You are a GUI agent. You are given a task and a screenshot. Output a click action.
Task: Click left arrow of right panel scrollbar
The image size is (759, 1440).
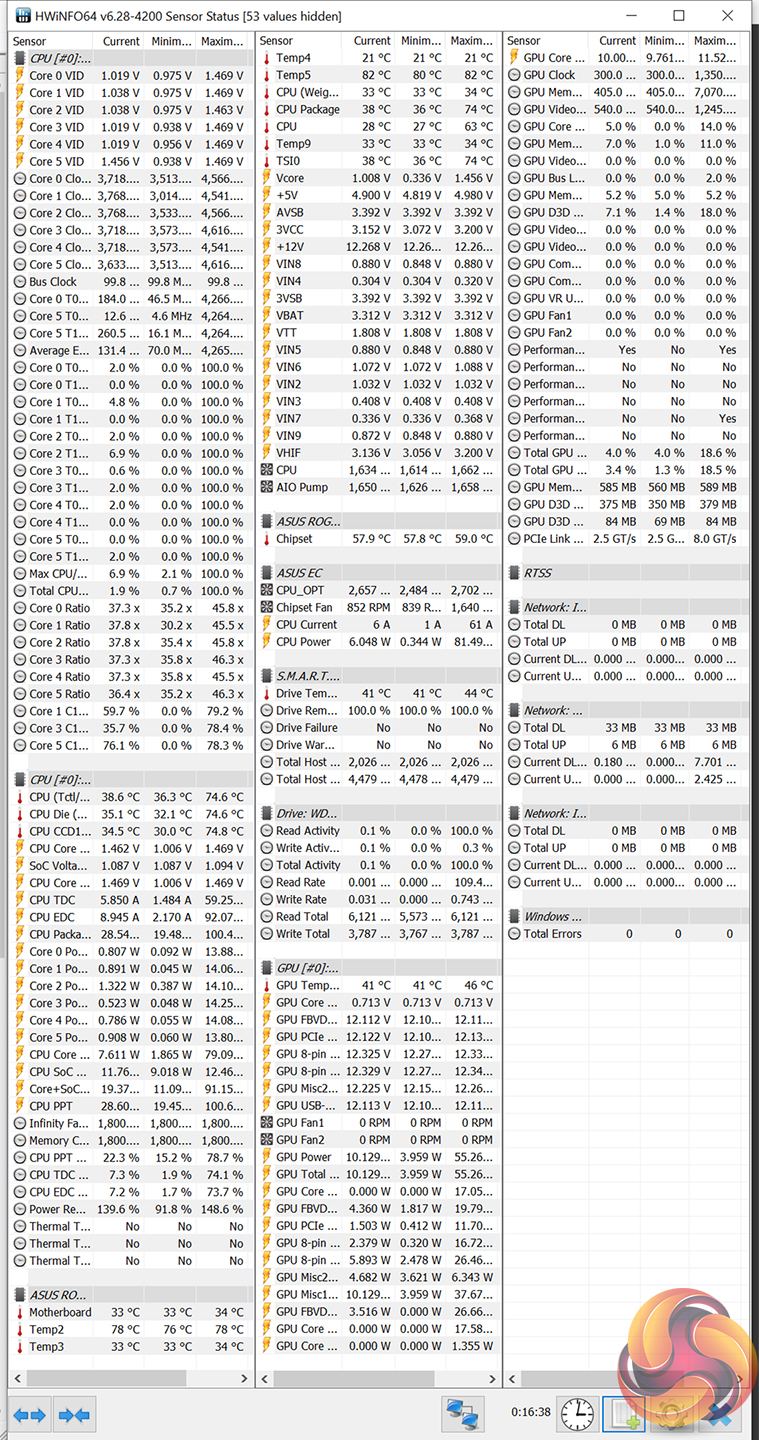click(512, 1378)
